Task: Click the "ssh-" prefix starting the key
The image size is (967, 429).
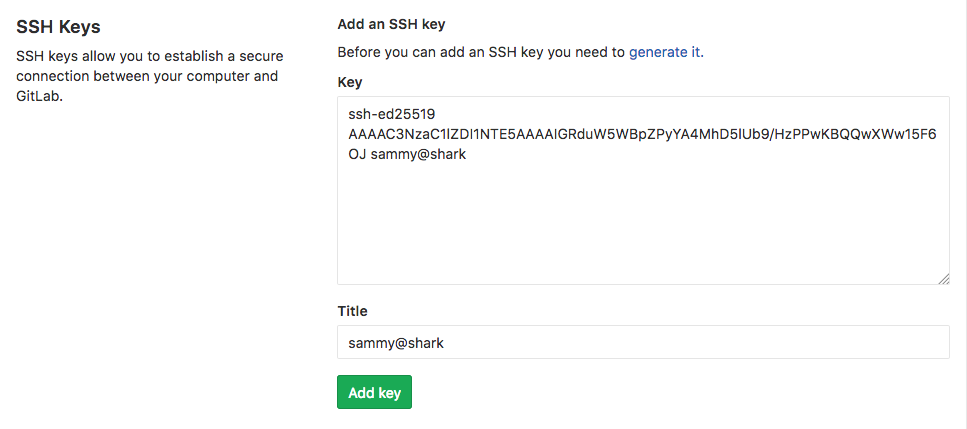Action: (x=360, y=114)
